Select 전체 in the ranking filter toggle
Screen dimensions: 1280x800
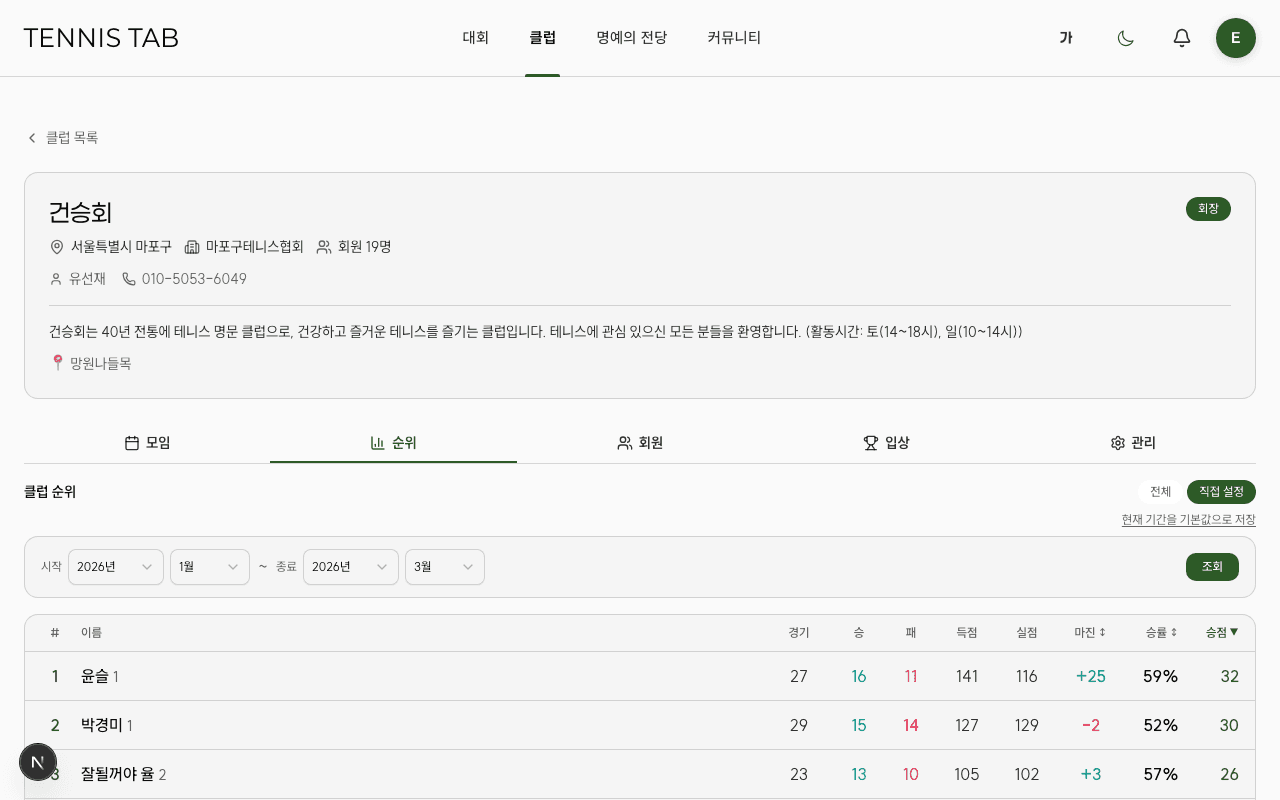[x=1159, y=491]
